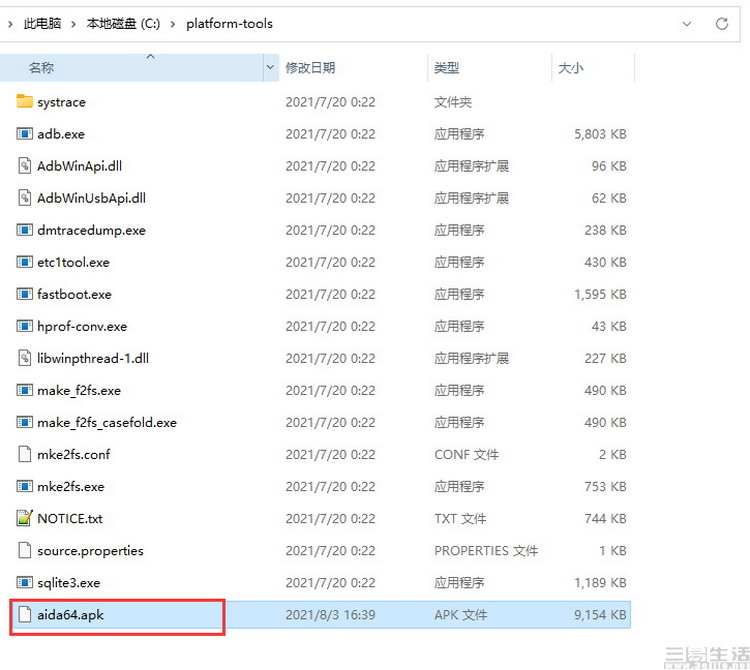Select the fastboot.exe file name
The width and height of the screenshot is (750, 670).
click(75, 294)
